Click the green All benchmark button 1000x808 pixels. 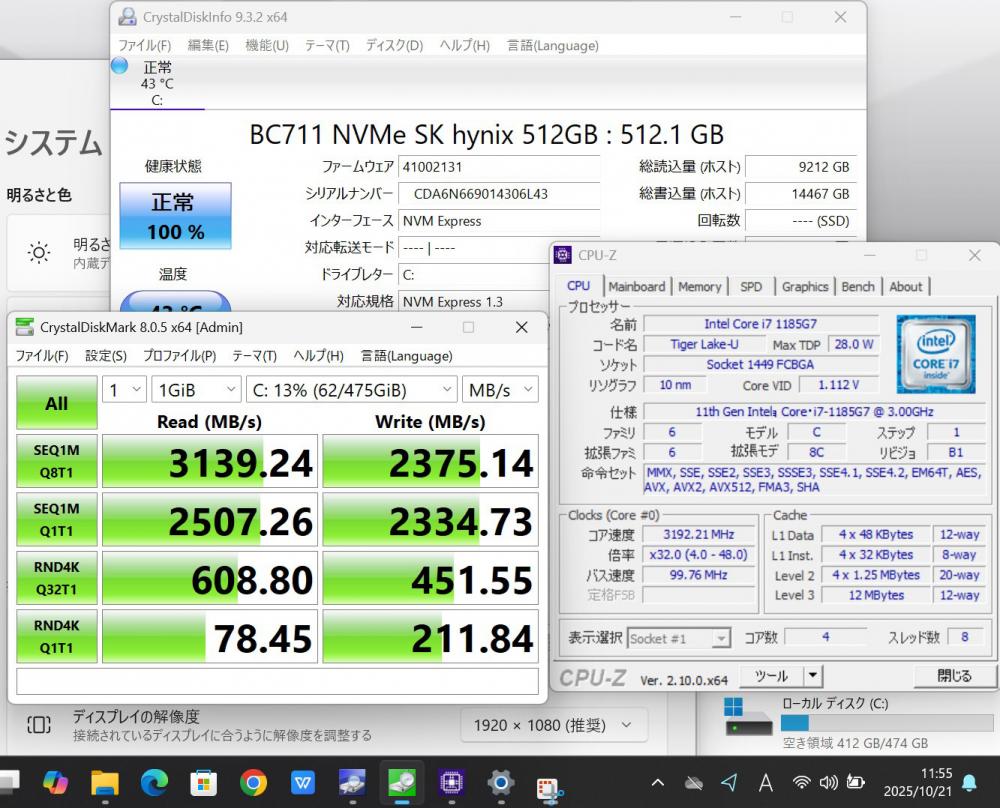(x=56, y=403)
